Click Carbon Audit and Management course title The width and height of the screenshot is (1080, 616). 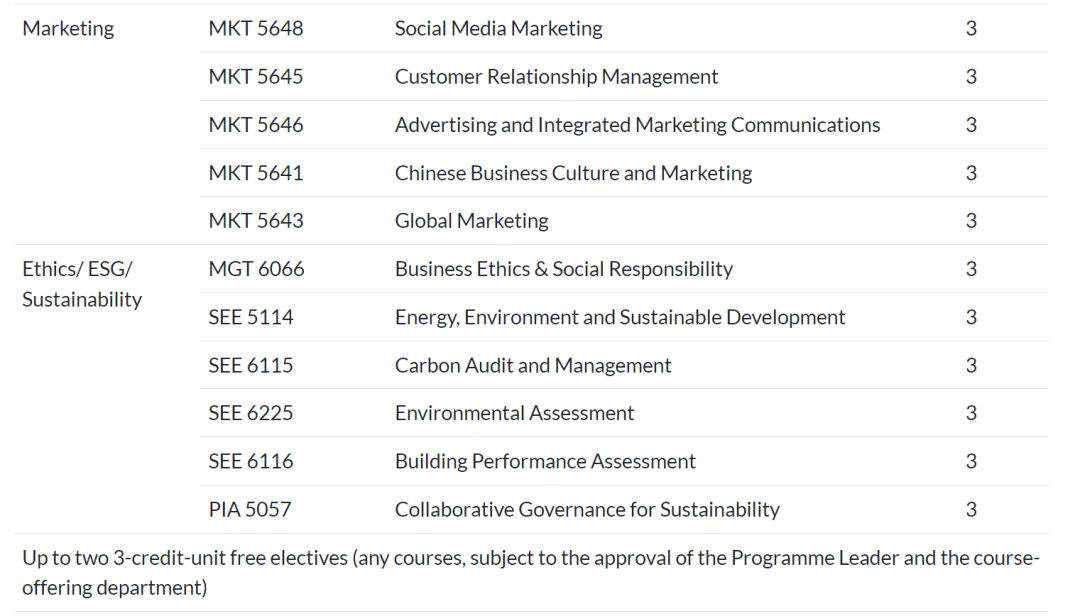[x=533, y=365]
